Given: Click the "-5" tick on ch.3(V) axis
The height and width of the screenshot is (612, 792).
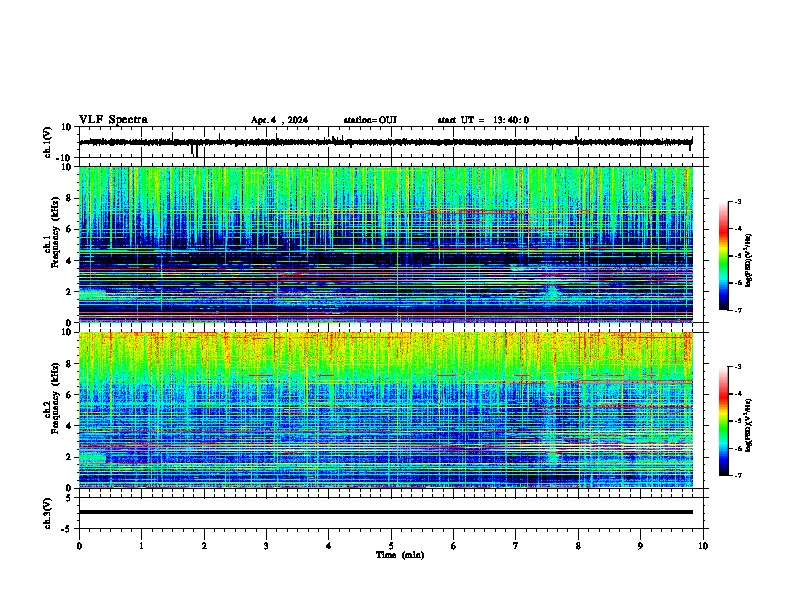Looking at the screenshot, I should click(x=67, y=529).
